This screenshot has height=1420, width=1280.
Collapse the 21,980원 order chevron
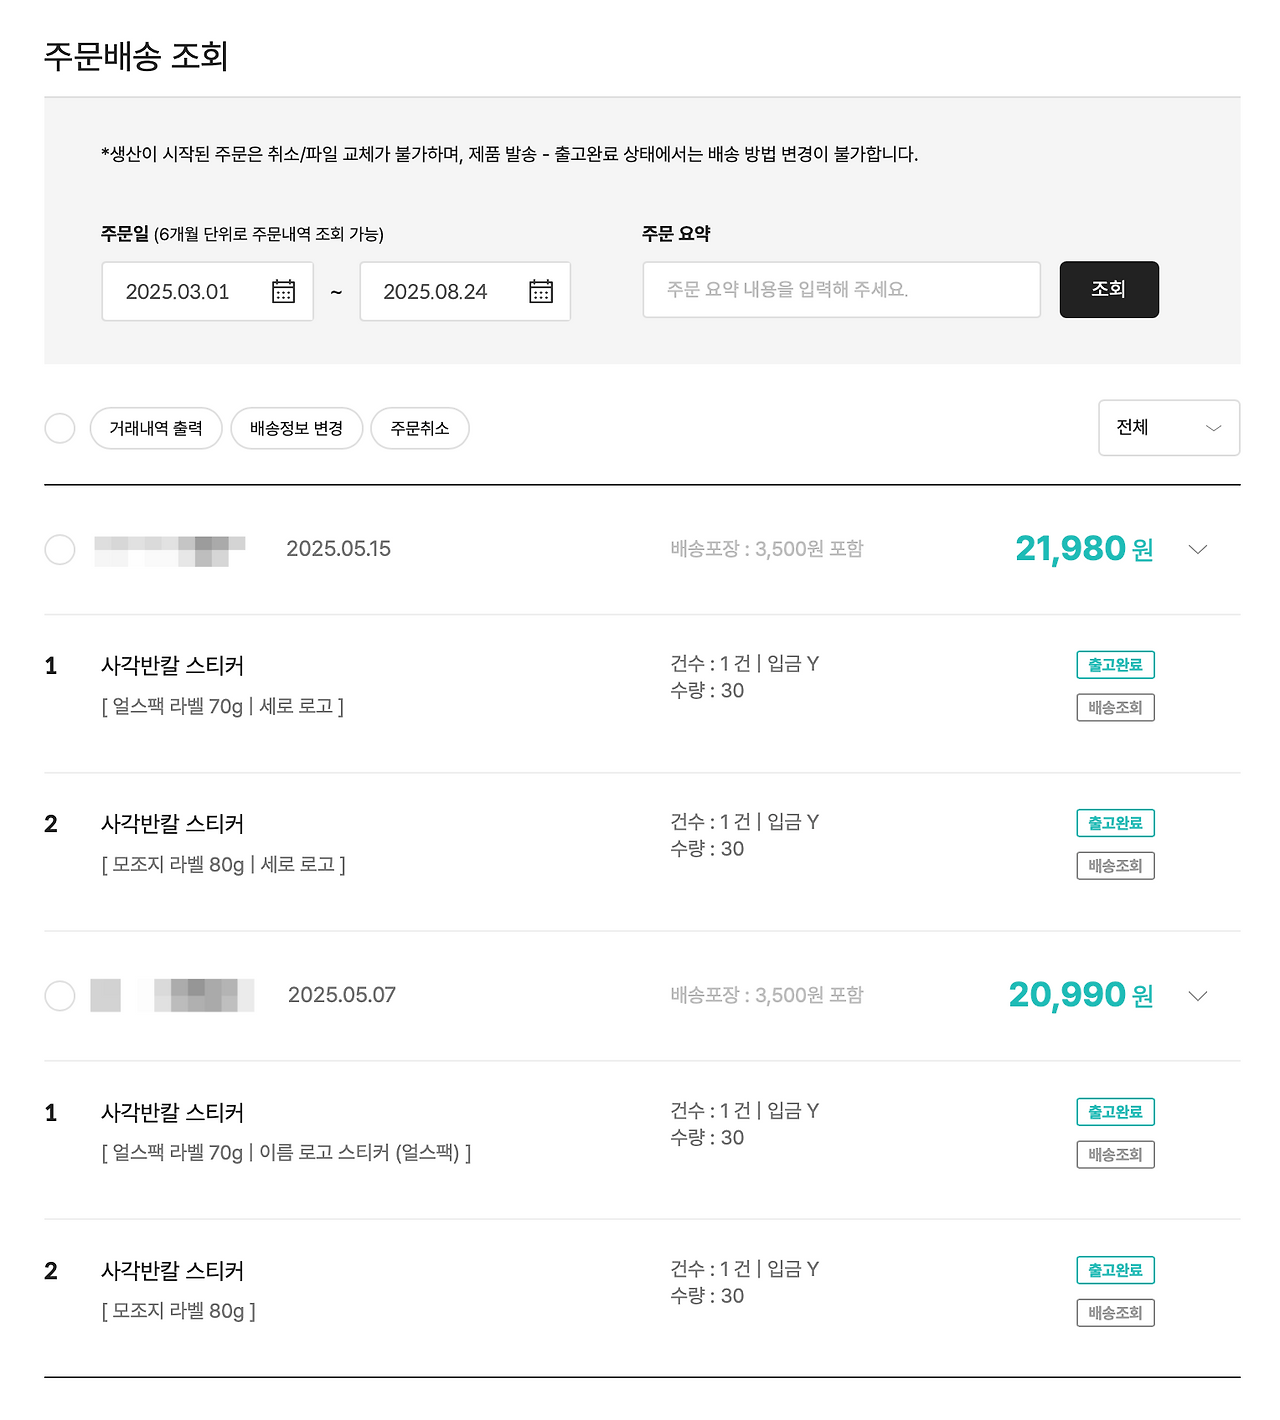click(1197, 549)
